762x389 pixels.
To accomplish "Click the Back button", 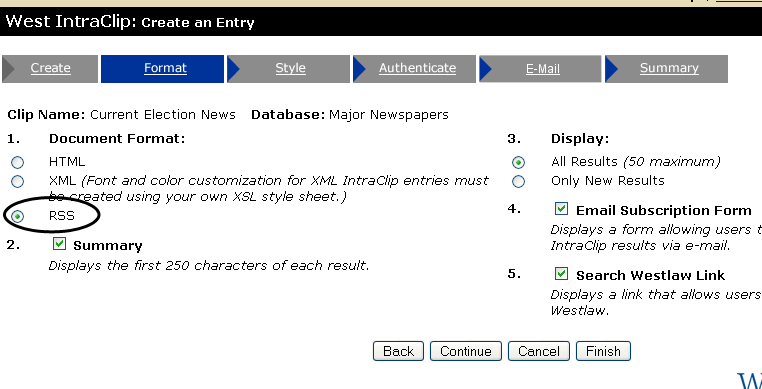I will point(398,351).
